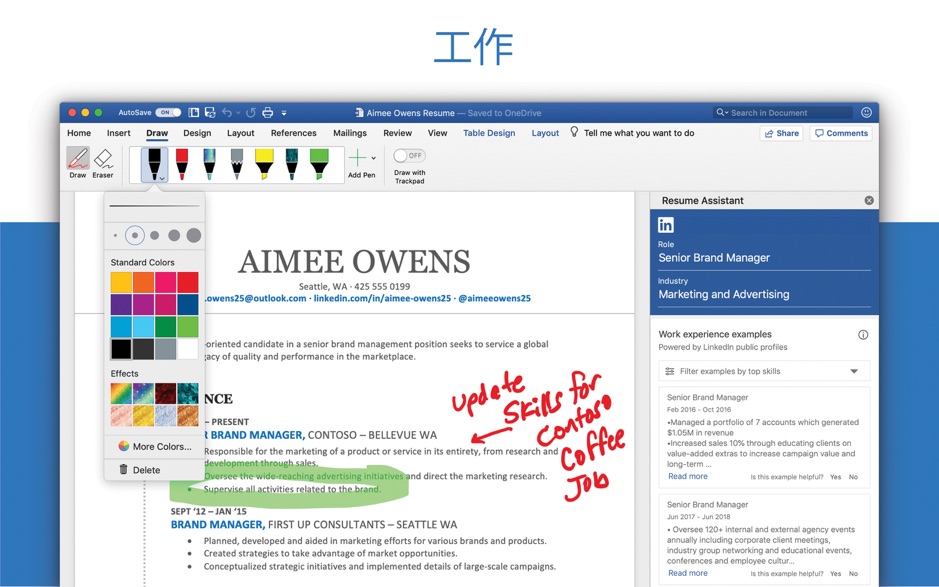Expand the selected black pen's options chevron
The width and height of the screenshot is (939, 587).
(162, 178)
